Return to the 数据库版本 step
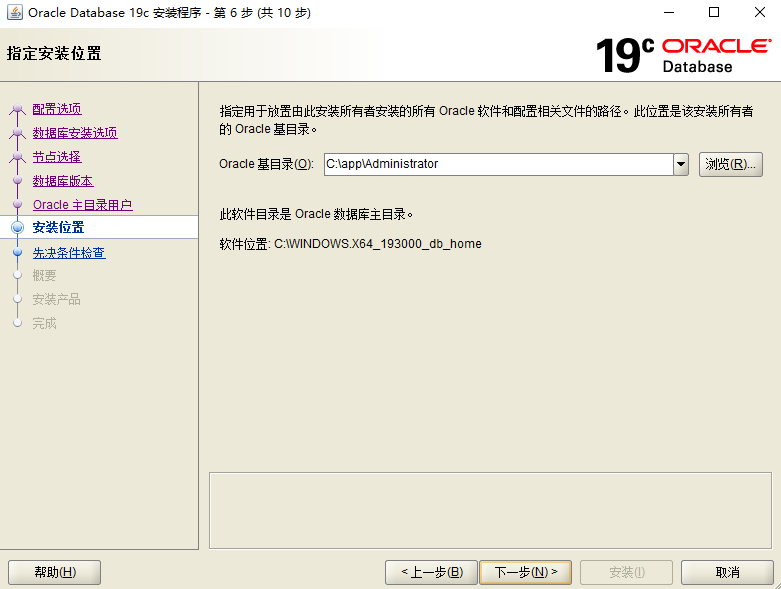This screenshot has width=781, height=589. tap(63, 181)
